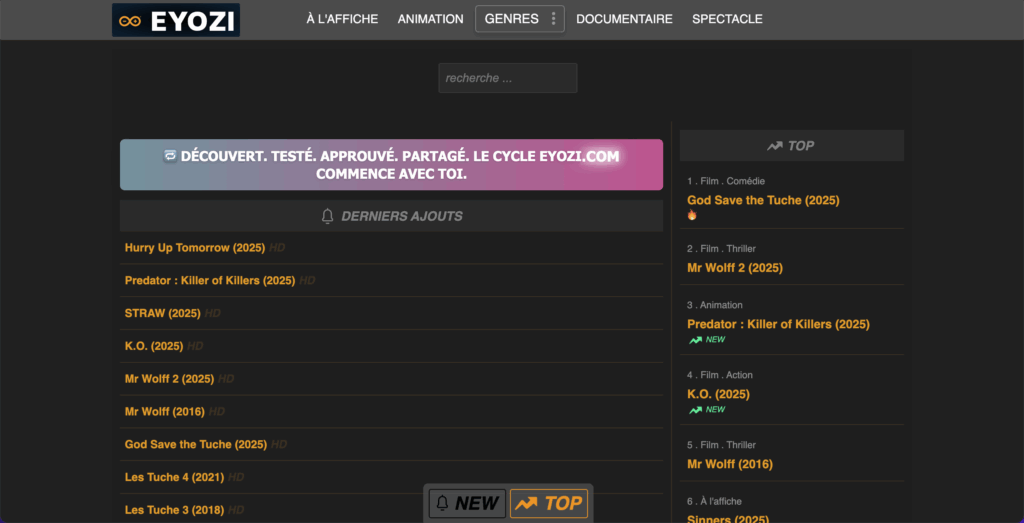Screen dimensions: 1024x523
Task: Expand the GENRES dropdown menu
Action: click(x=511, y=19)
